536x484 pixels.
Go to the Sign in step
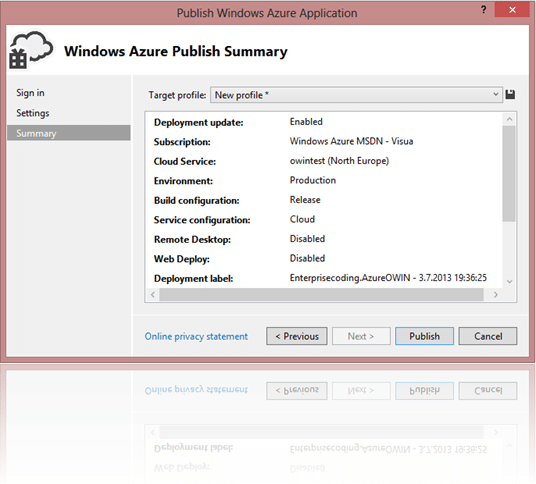pyautogui.click(x=30, y=93)
